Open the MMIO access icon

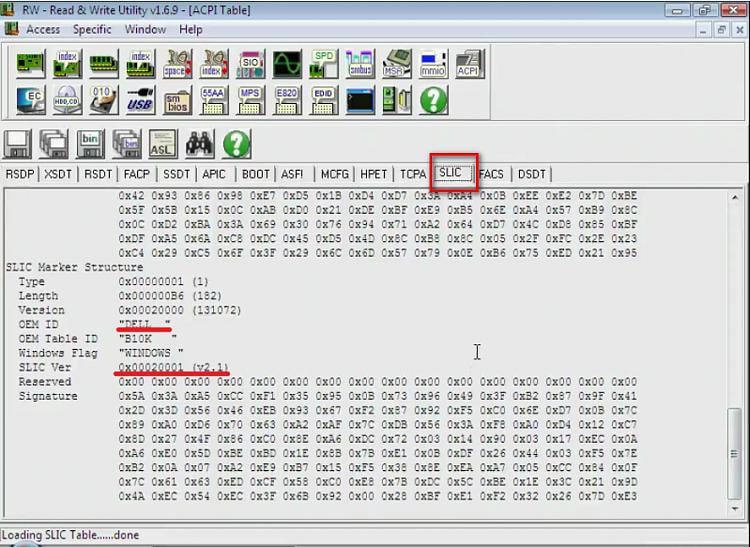tap(433, 64)
